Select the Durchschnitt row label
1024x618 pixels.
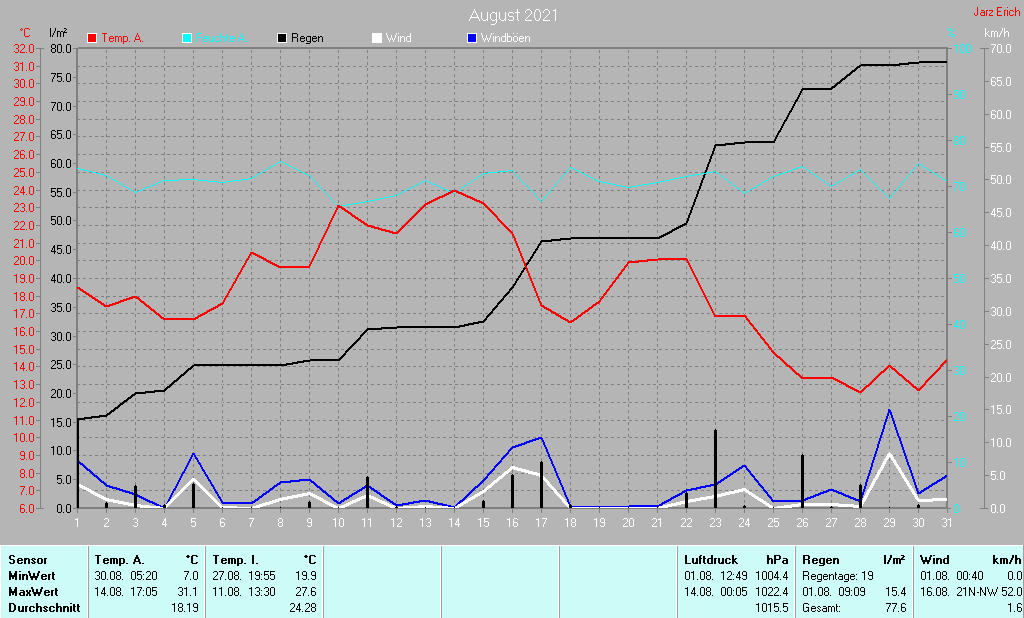[44, 608]
